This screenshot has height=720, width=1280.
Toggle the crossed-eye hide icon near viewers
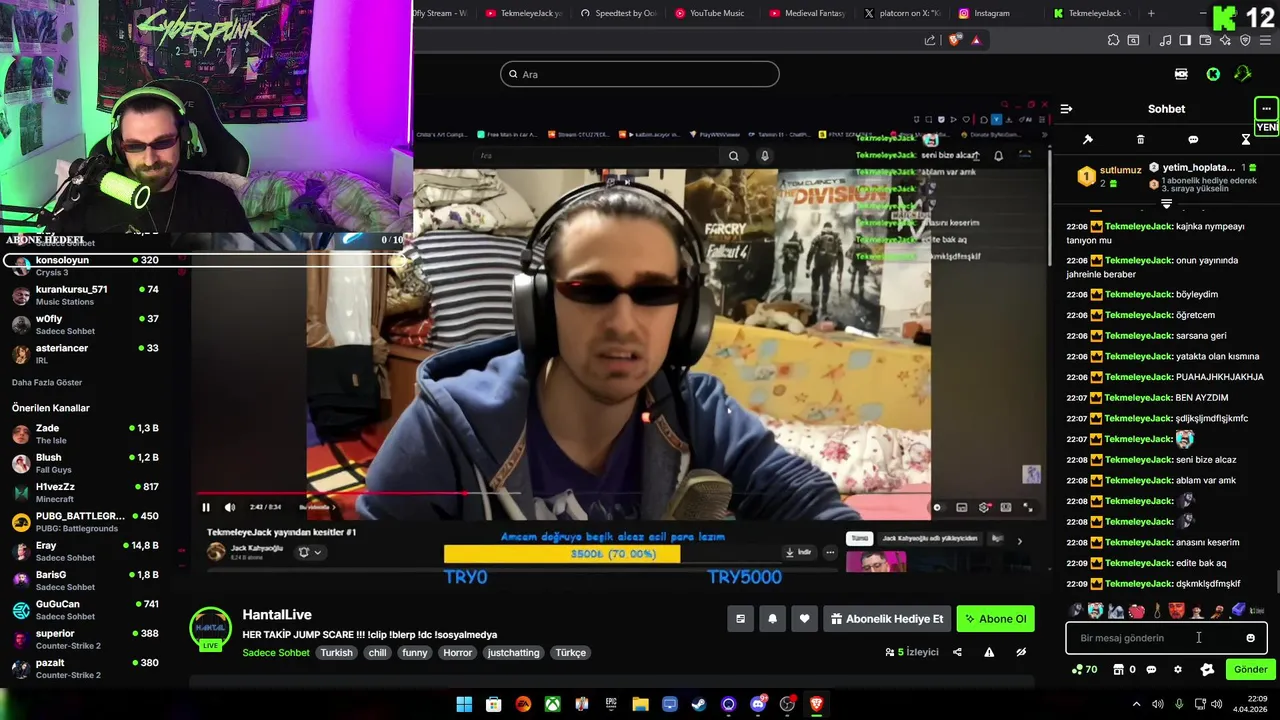click(x=1021, y=652)
